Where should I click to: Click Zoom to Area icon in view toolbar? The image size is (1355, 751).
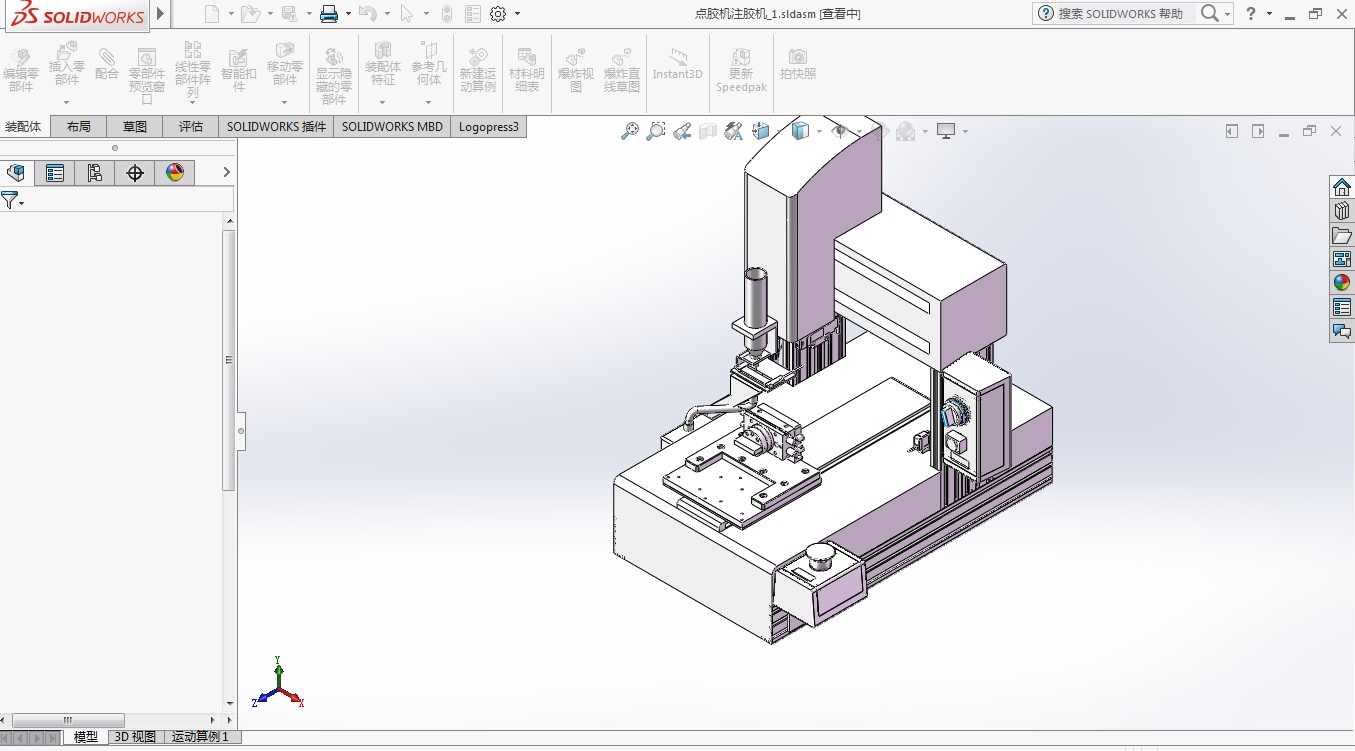(655, 131)
